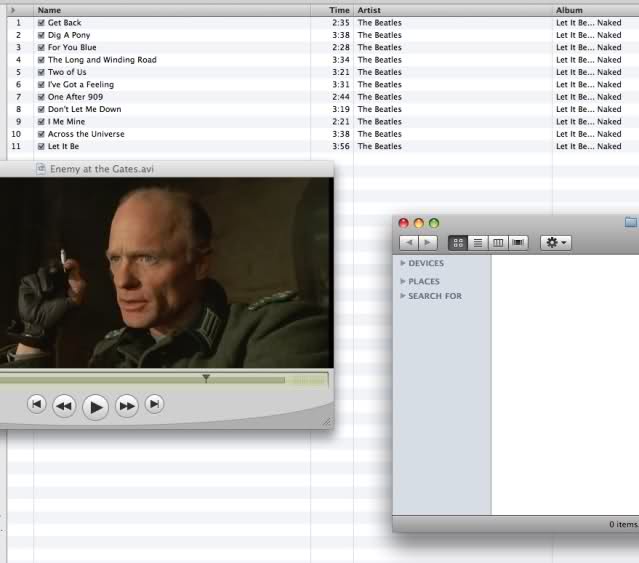Viewport: 639px width, 563px height.
Task: Sort tracks by the Artist column header
Action: tap(453, 10)
